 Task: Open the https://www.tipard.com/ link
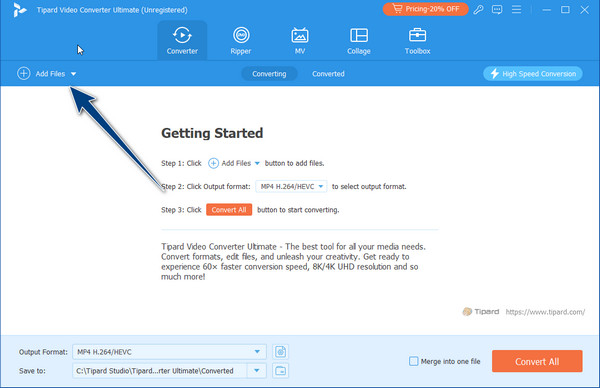[x=545, y=312]
